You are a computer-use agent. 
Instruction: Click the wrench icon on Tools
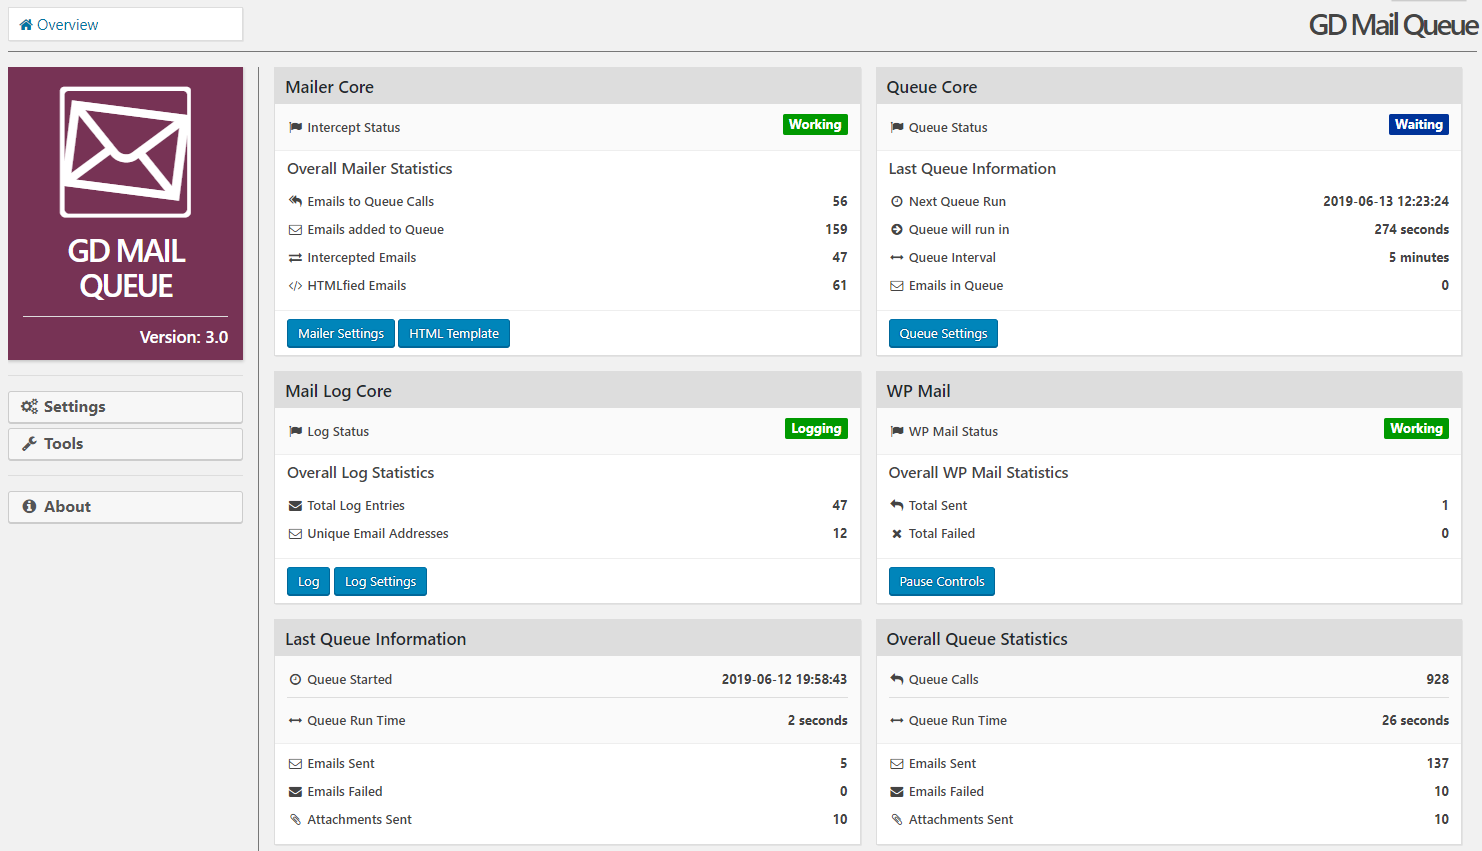[30, 444]
